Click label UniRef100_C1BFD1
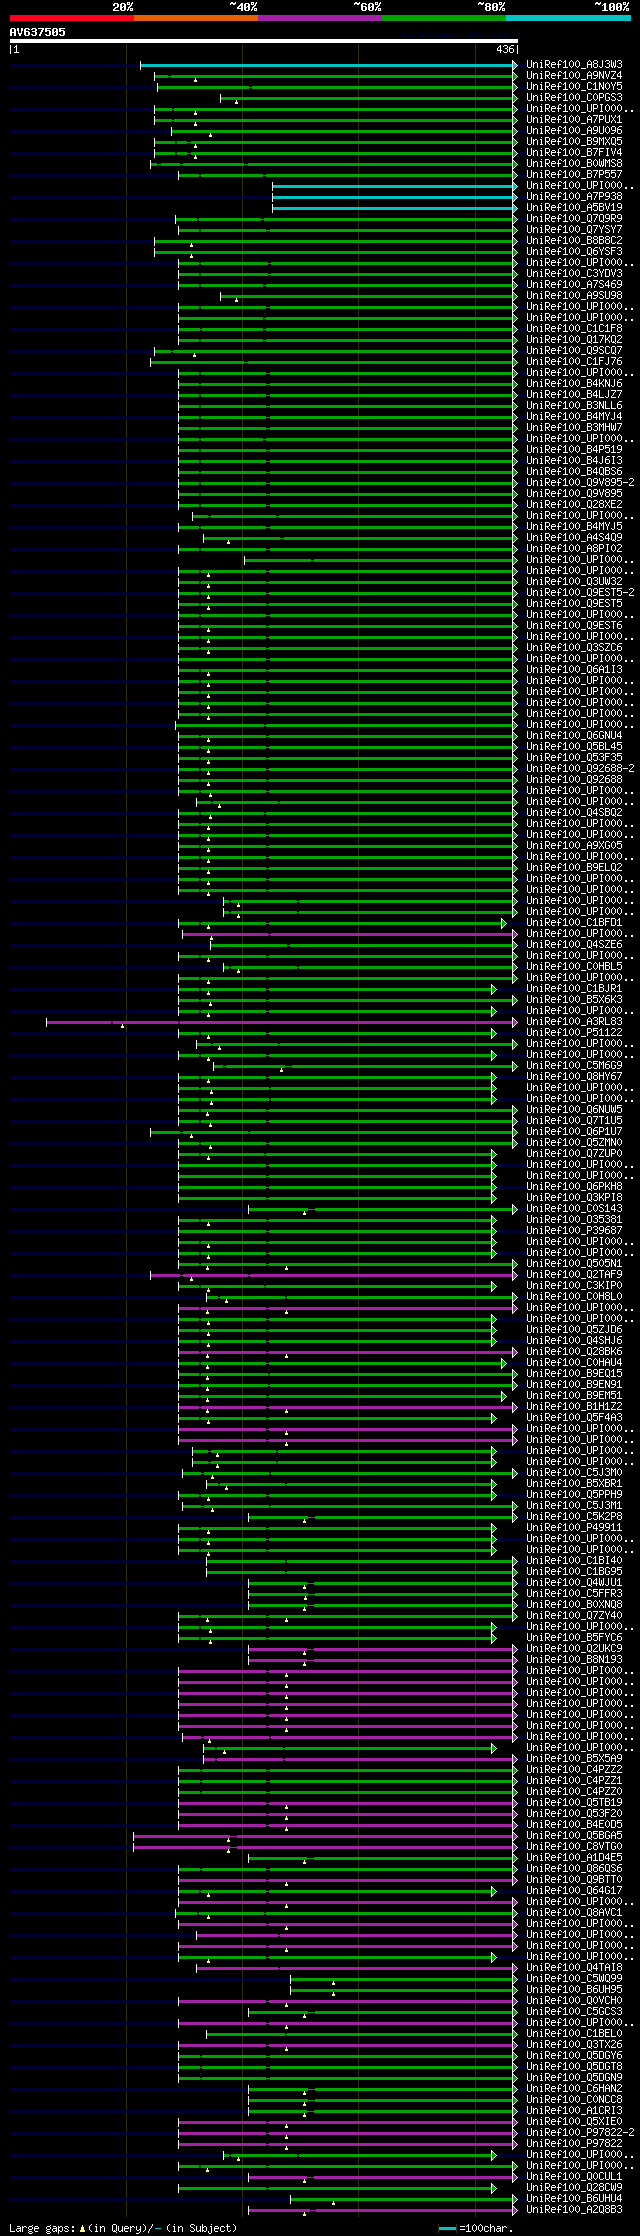Image resolution: width=640 pixels, height=2236 pixels. click(574, 923)
